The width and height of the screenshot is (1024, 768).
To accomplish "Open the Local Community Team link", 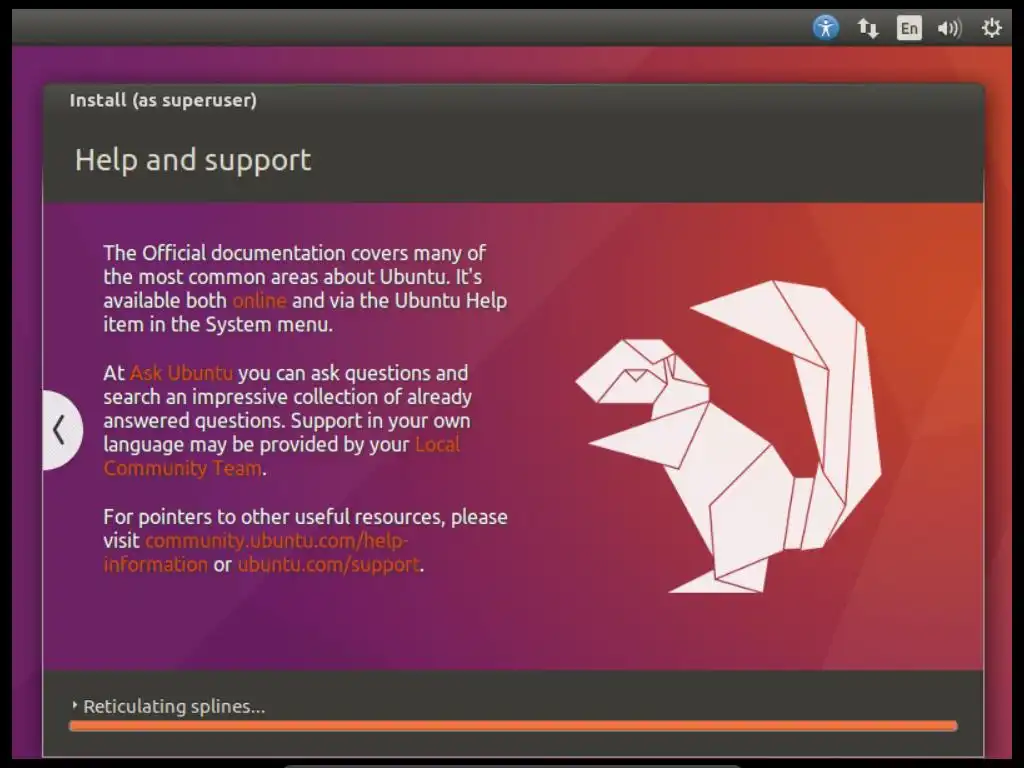I will [281, 456].
